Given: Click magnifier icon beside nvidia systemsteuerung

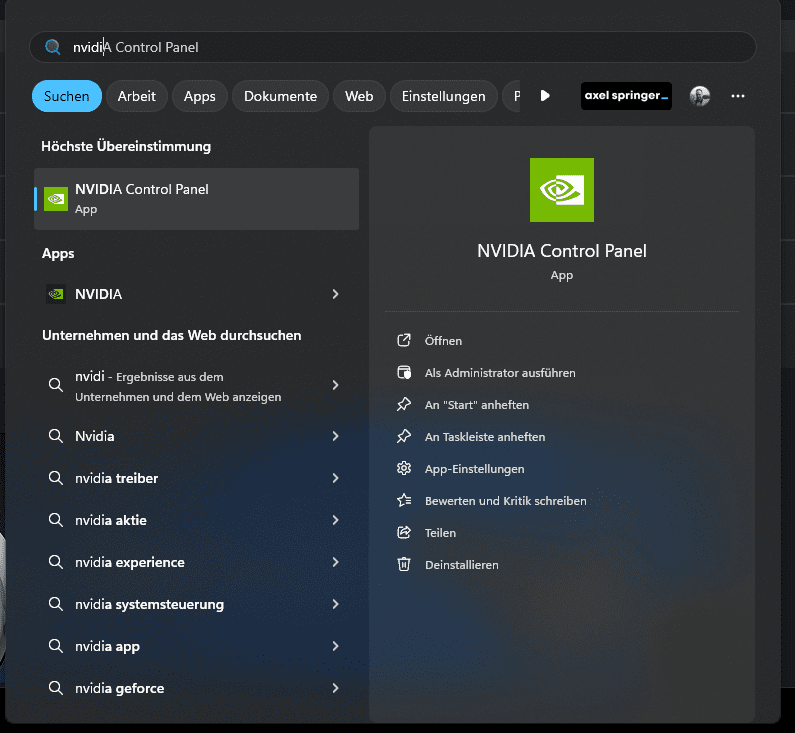Looking at the screenshot, I should (x=56, y=604).
